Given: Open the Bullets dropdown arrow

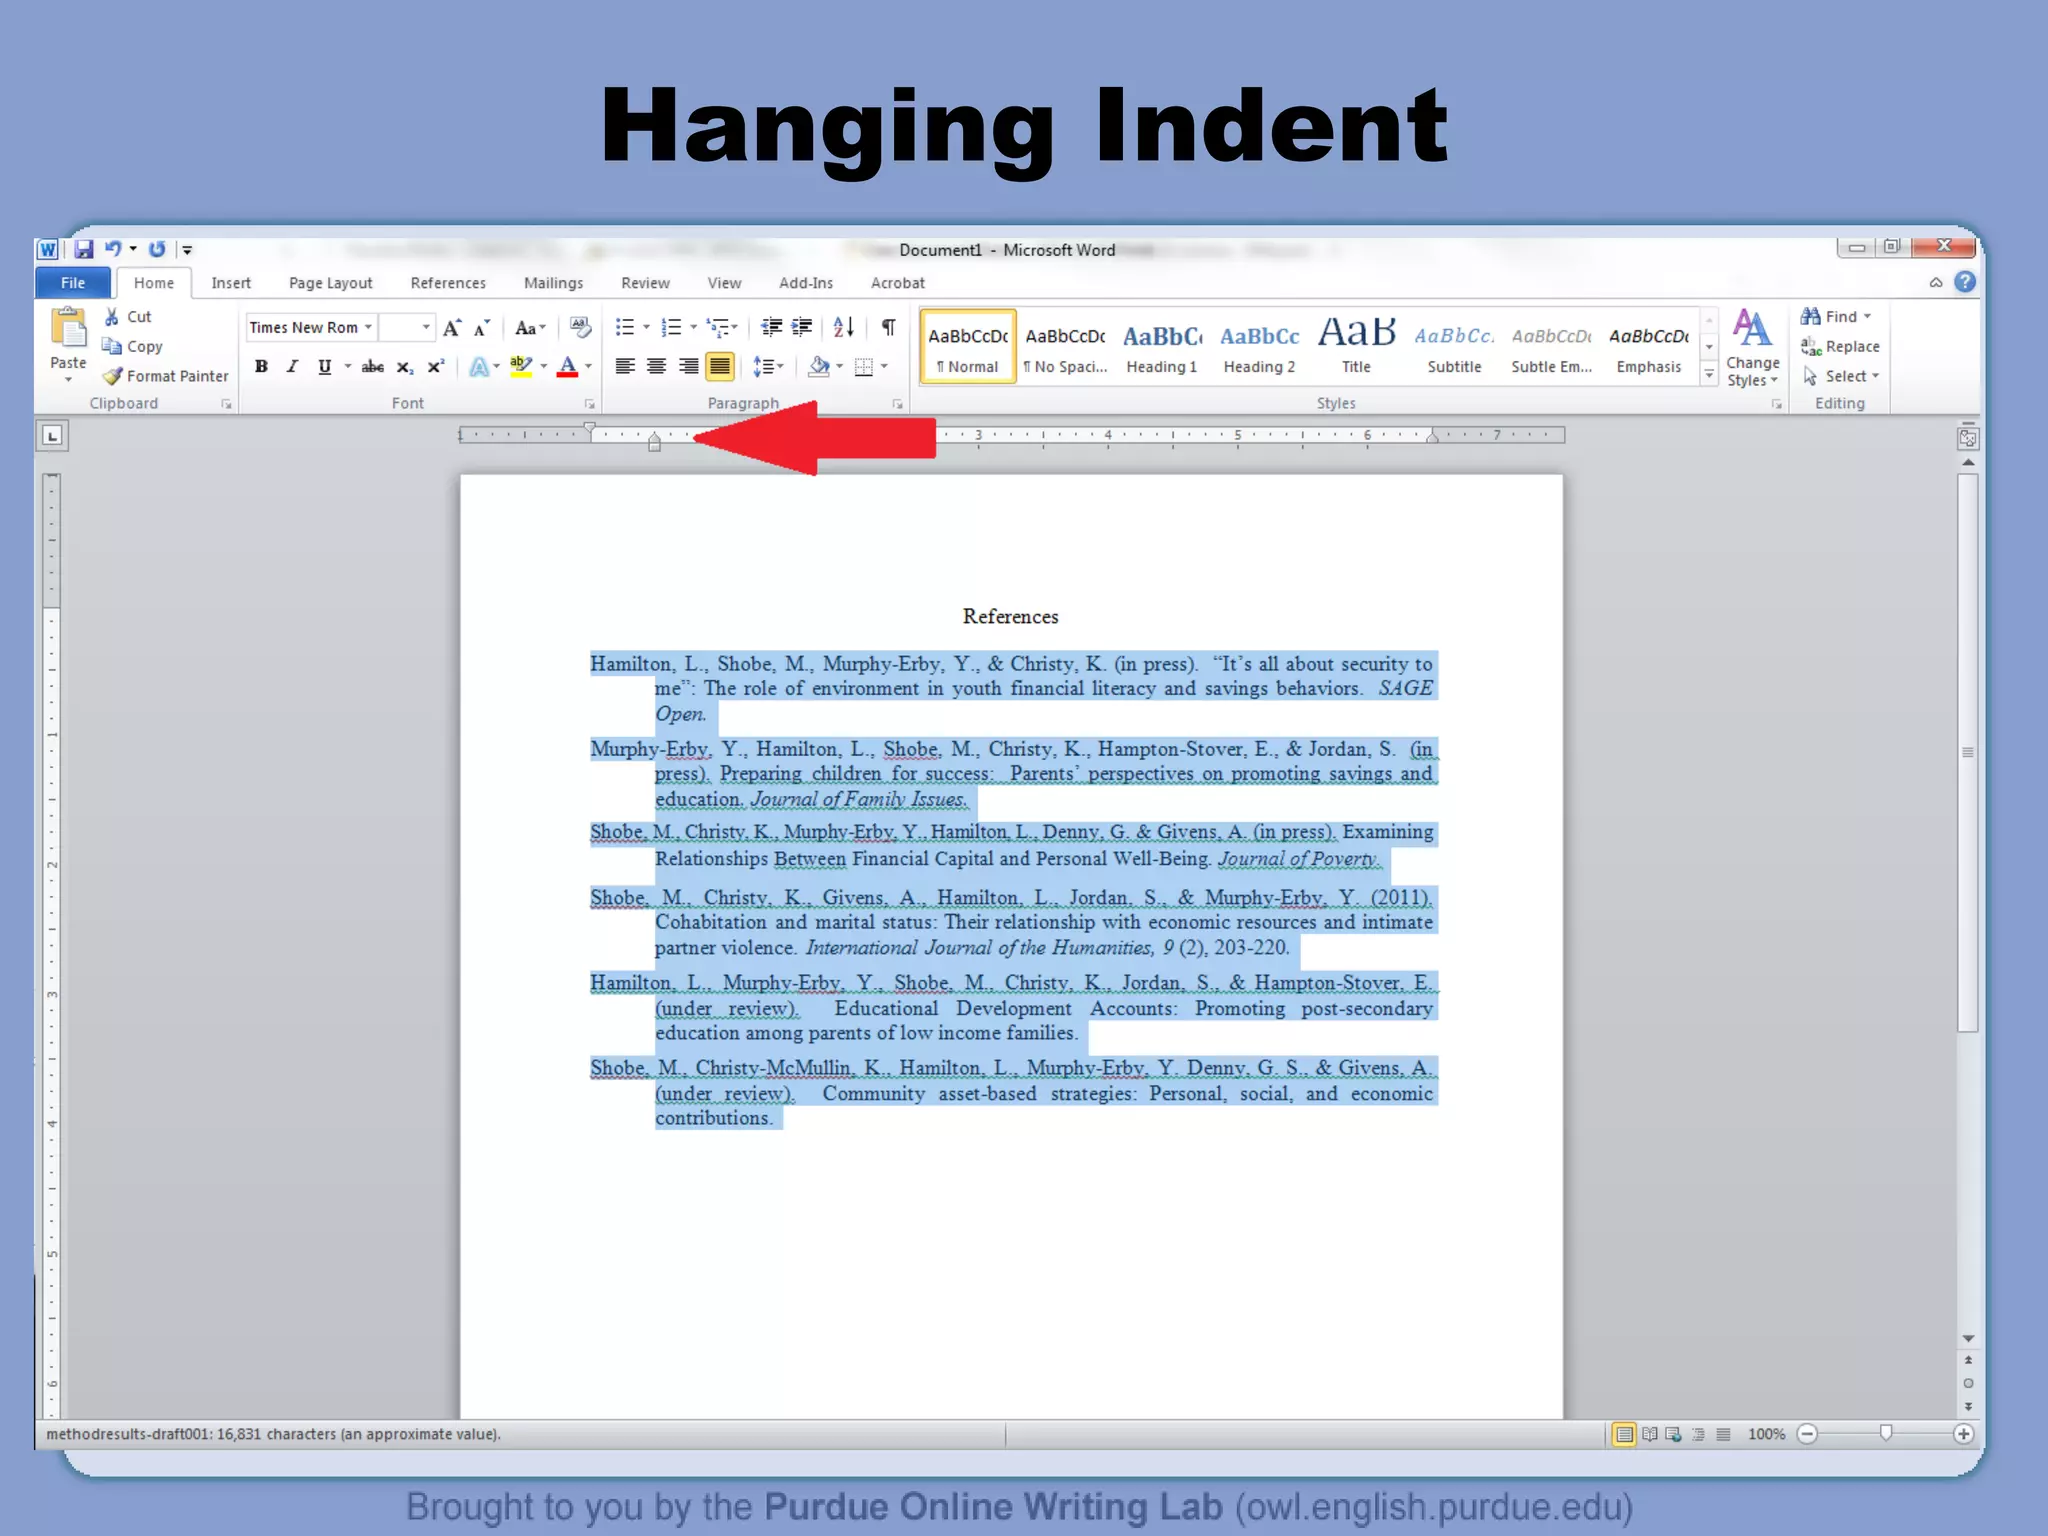Looking at the screenshot, I should coord(646,328).
